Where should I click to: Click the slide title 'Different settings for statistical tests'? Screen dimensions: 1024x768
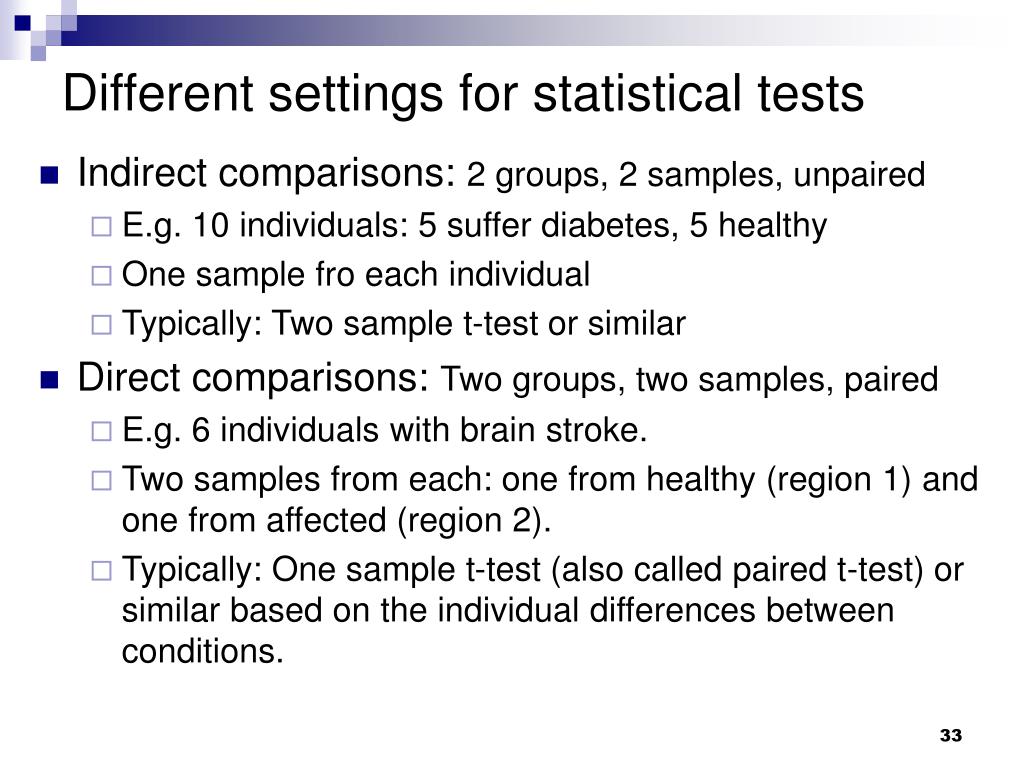[x=463, y=94]
